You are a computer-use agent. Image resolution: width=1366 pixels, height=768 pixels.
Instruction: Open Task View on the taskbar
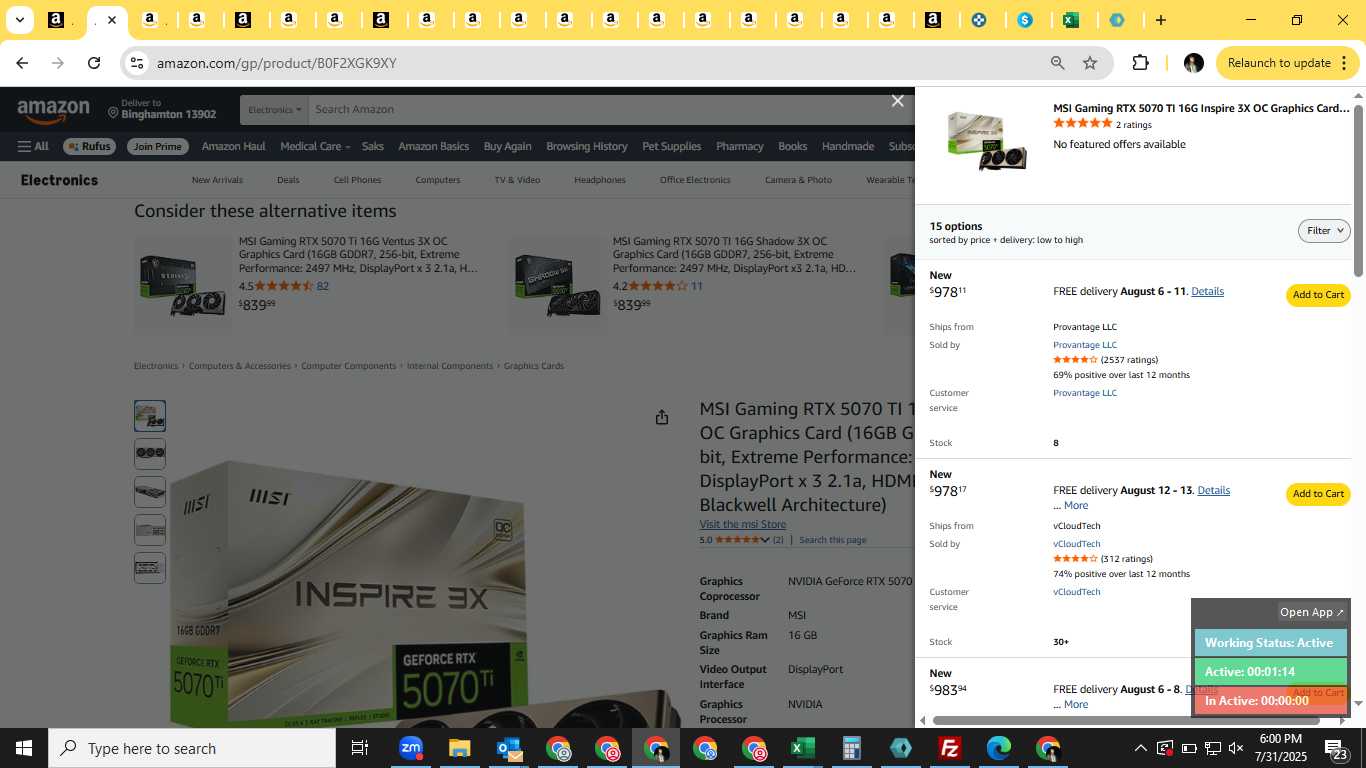coord(360,748)
